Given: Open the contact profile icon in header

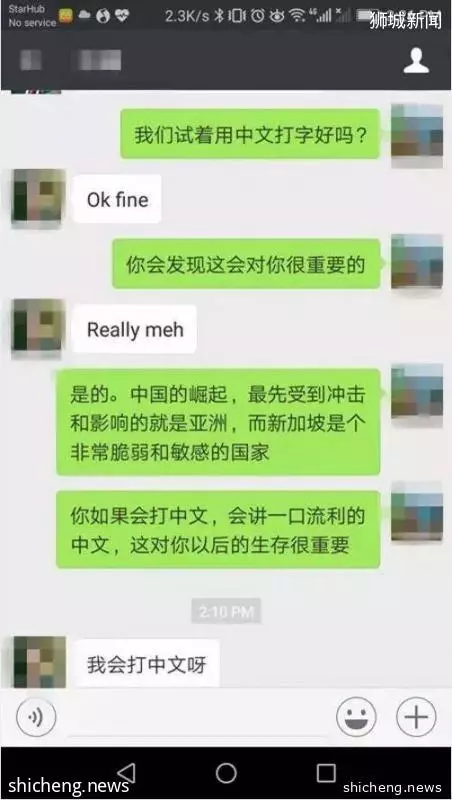Looking at the screenshot, I should pyautogui.click(x=416, y=61).
